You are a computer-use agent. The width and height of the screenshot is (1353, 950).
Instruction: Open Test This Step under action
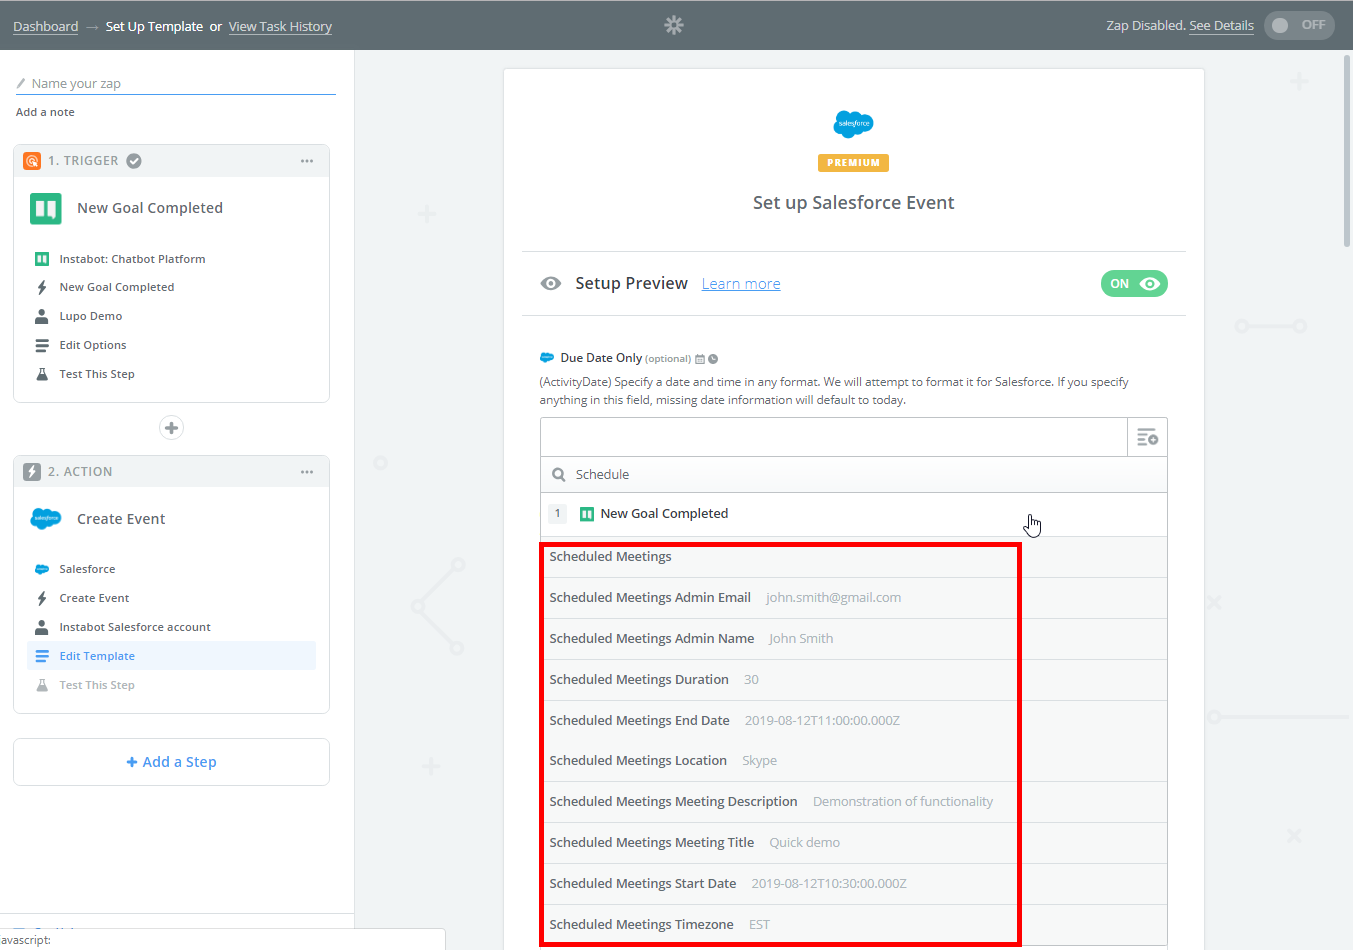click(96, 685)
